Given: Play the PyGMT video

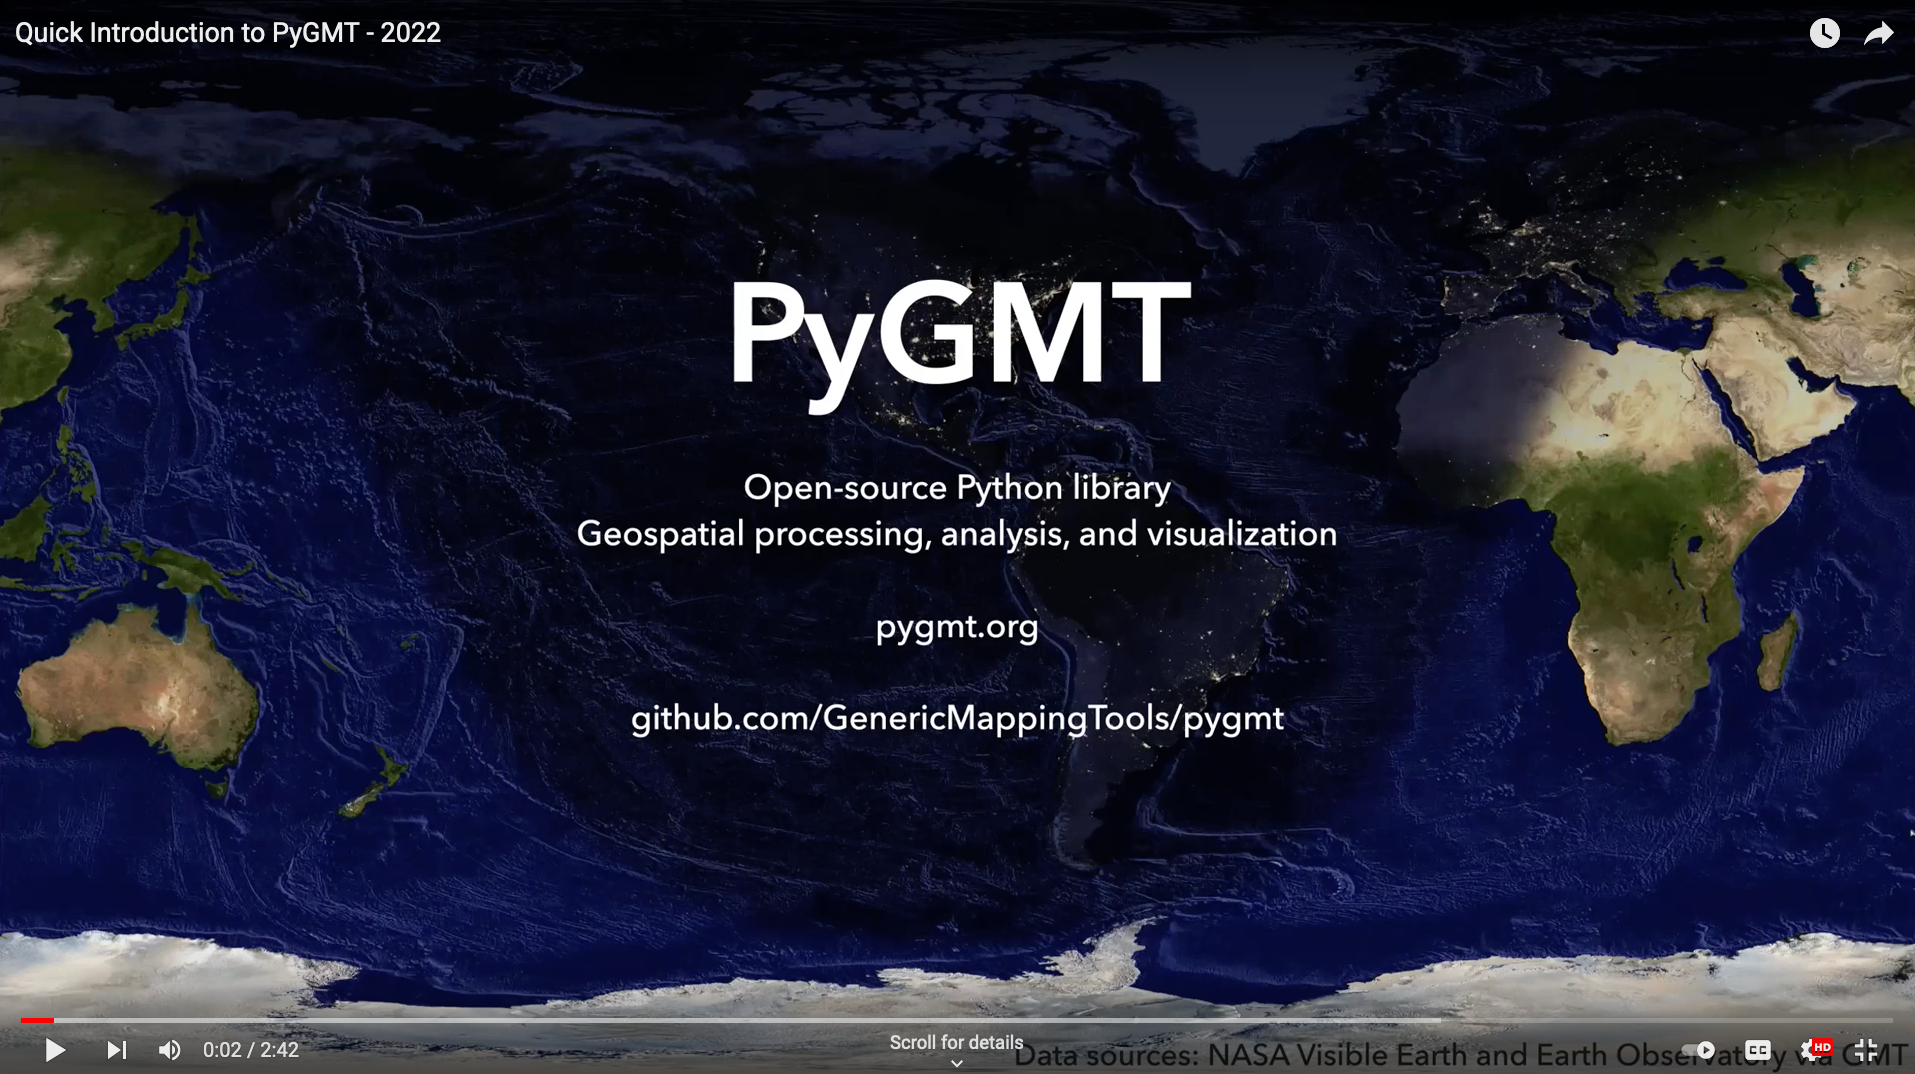Looking at the screenshot, I should (56, 1050).
